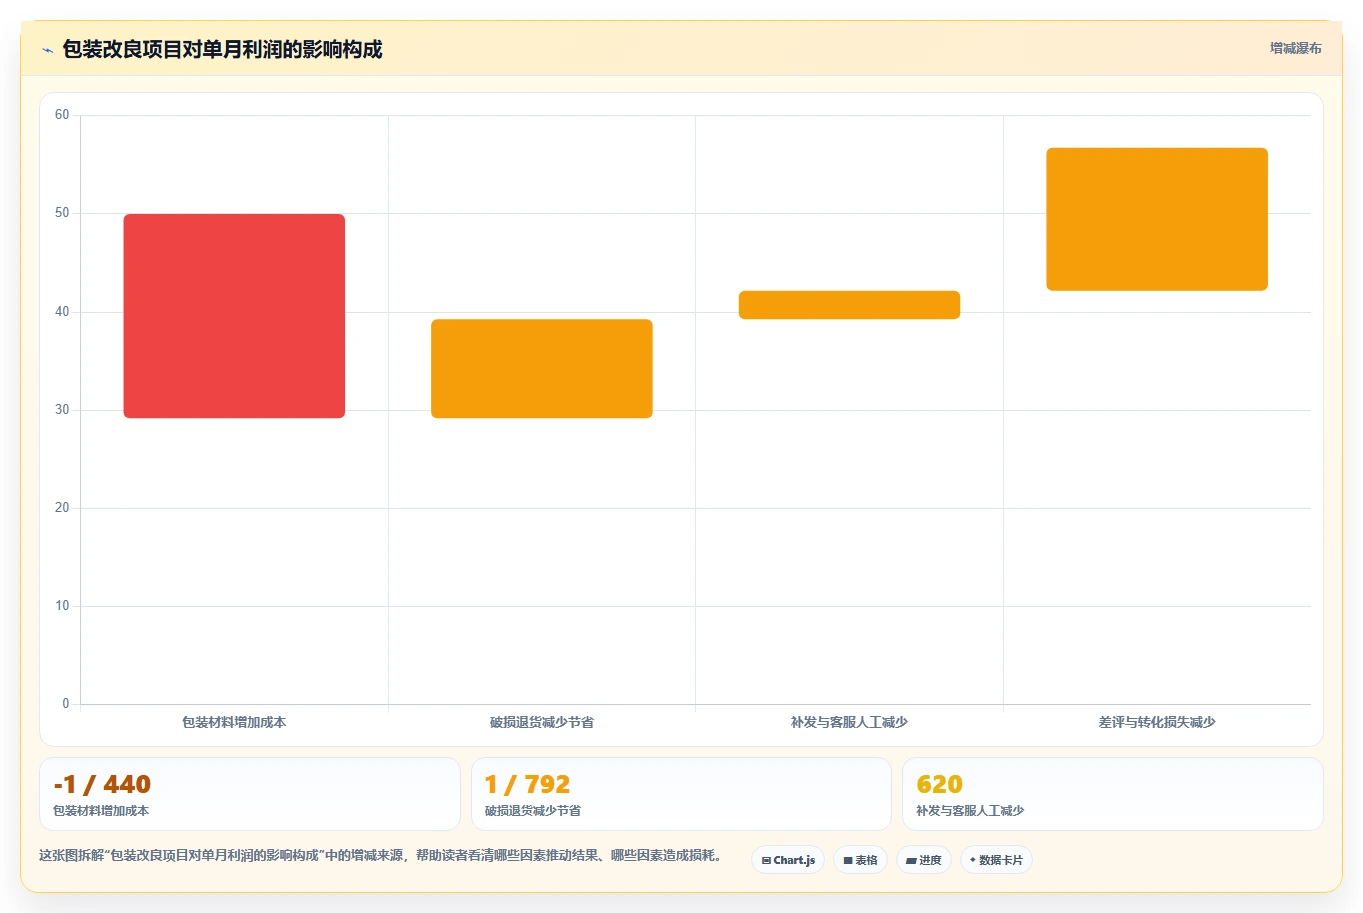The width and height of the screenshot is (1363, 913).
Task: Click the 表格 tag chip
Action: coord(860,860)
